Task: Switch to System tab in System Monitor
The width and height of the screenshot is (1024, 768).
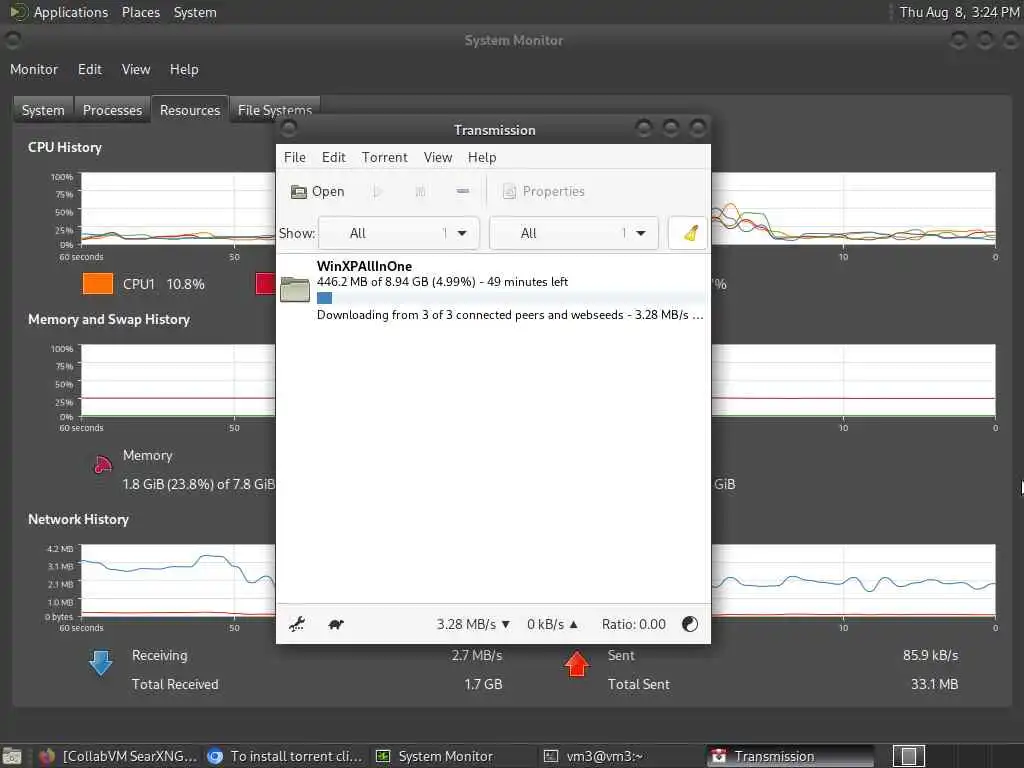Action: 43,110
